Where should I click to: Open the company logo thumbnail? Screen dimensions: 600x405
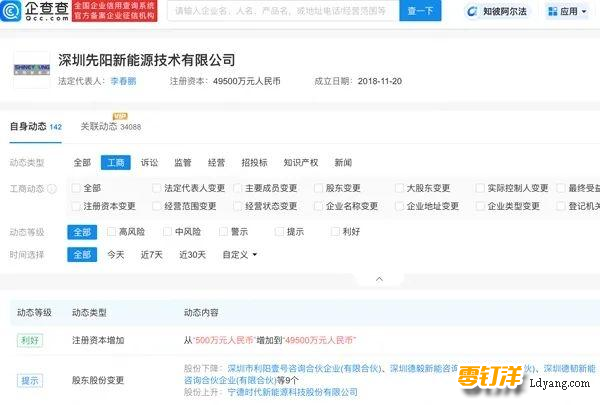[32, 70]
